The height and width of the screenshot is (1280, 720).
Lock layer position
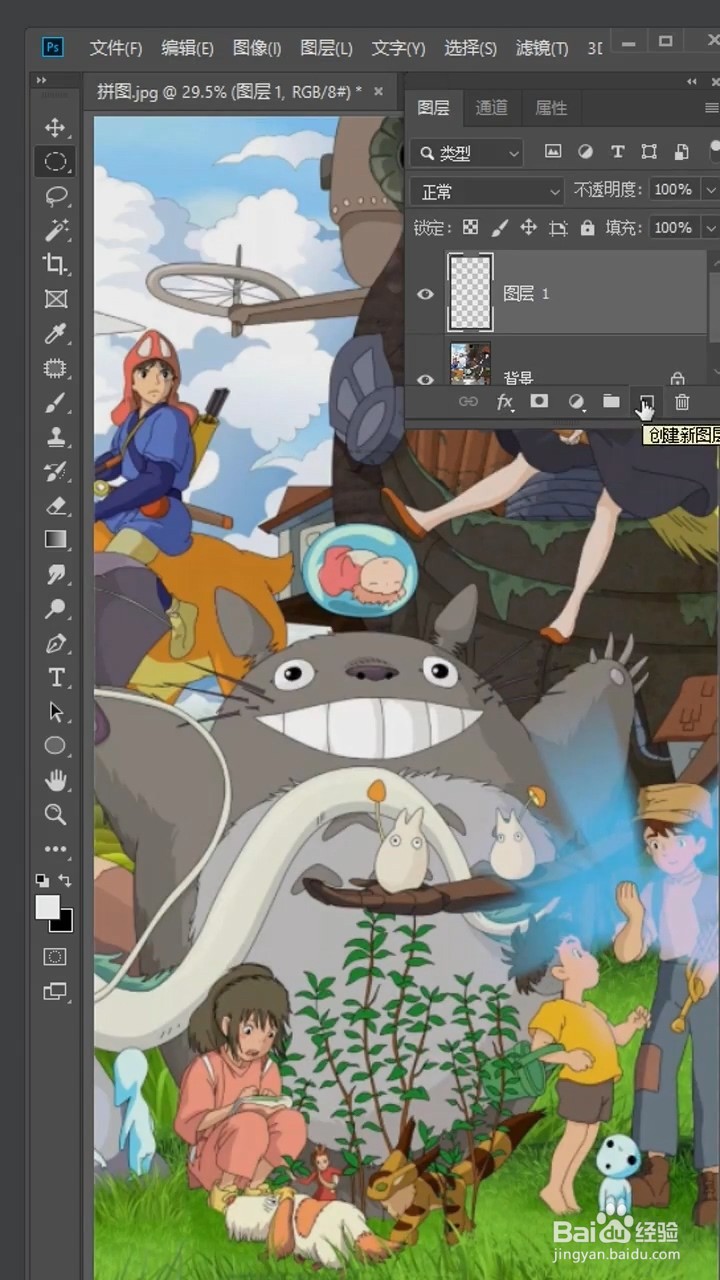click(x=528, y=228)
